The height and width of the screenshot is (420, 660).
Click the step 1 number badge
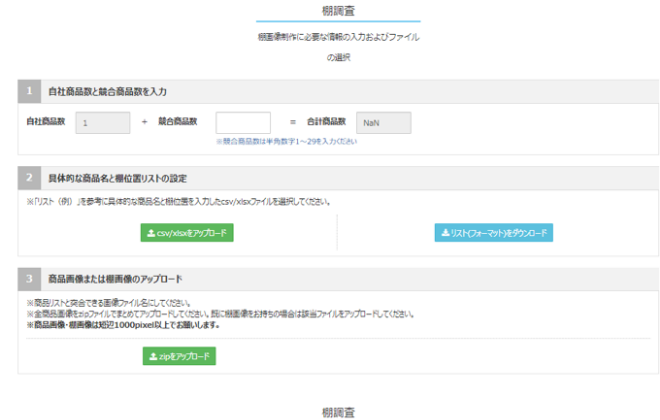29,91
